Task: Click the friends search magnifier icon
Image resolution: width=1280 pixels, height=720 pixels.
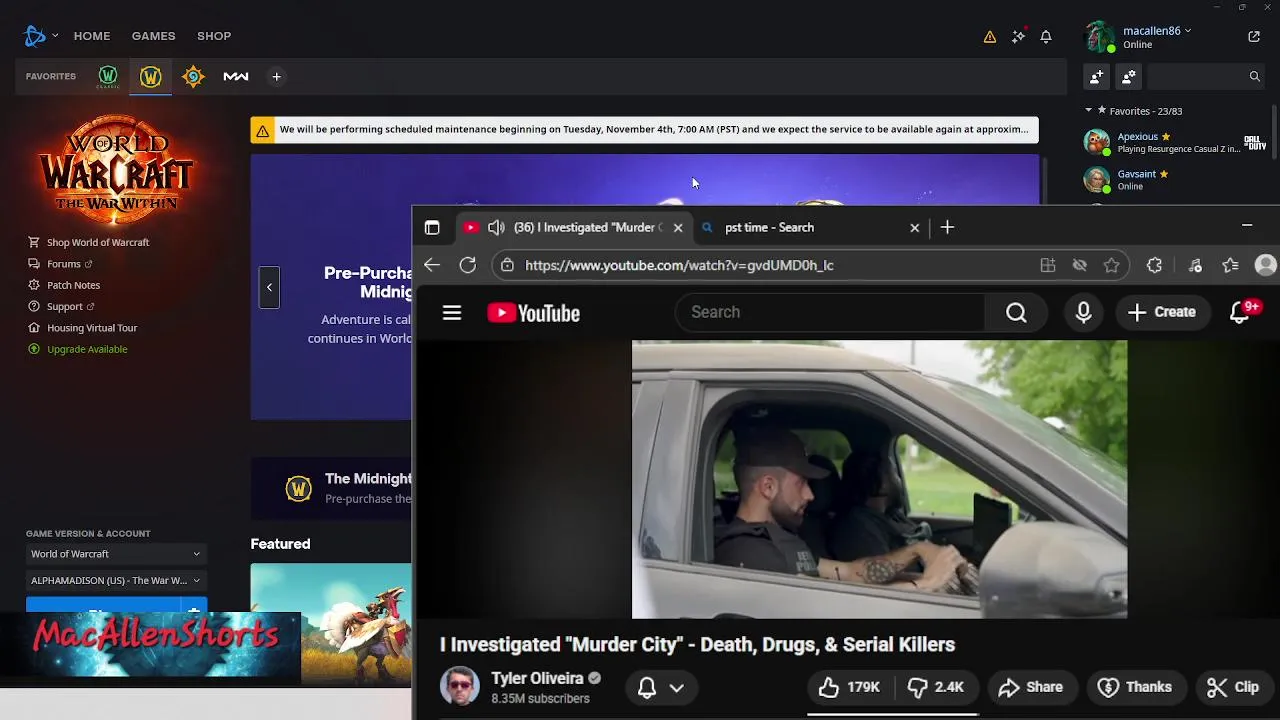Action: pyautogui.click(x=1254, y=76)
